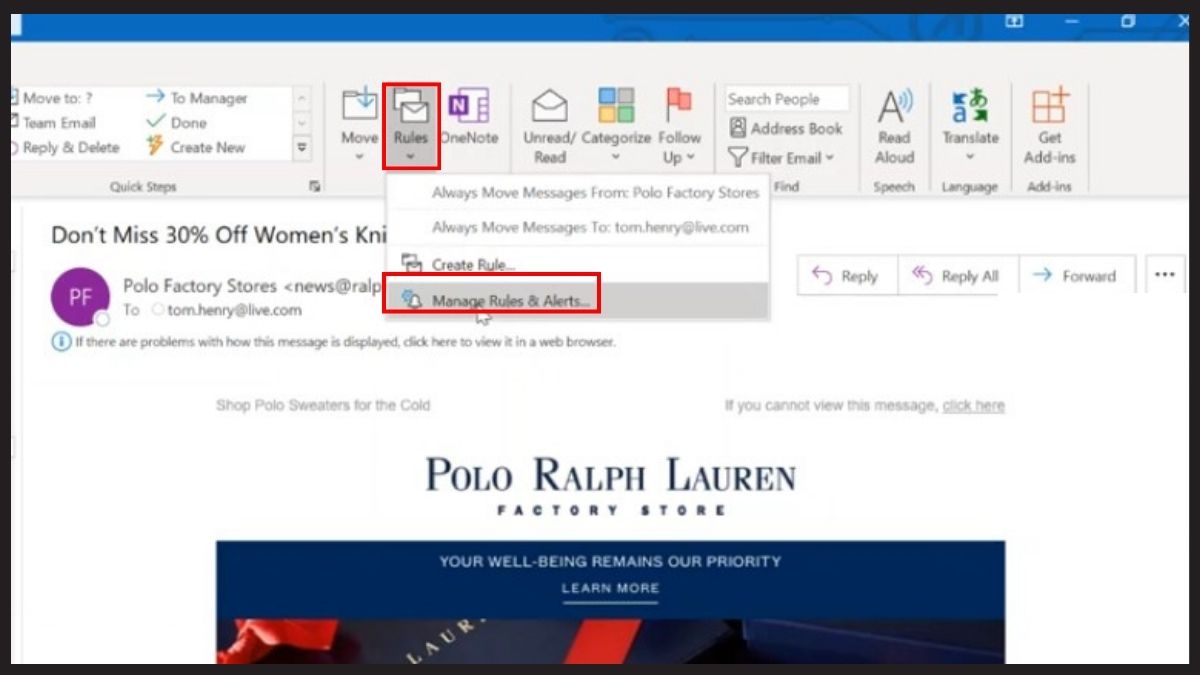Viewport: 1200px width, 675px height.
Task: Click the view in web browser info bar
Action: click(333, 342)
